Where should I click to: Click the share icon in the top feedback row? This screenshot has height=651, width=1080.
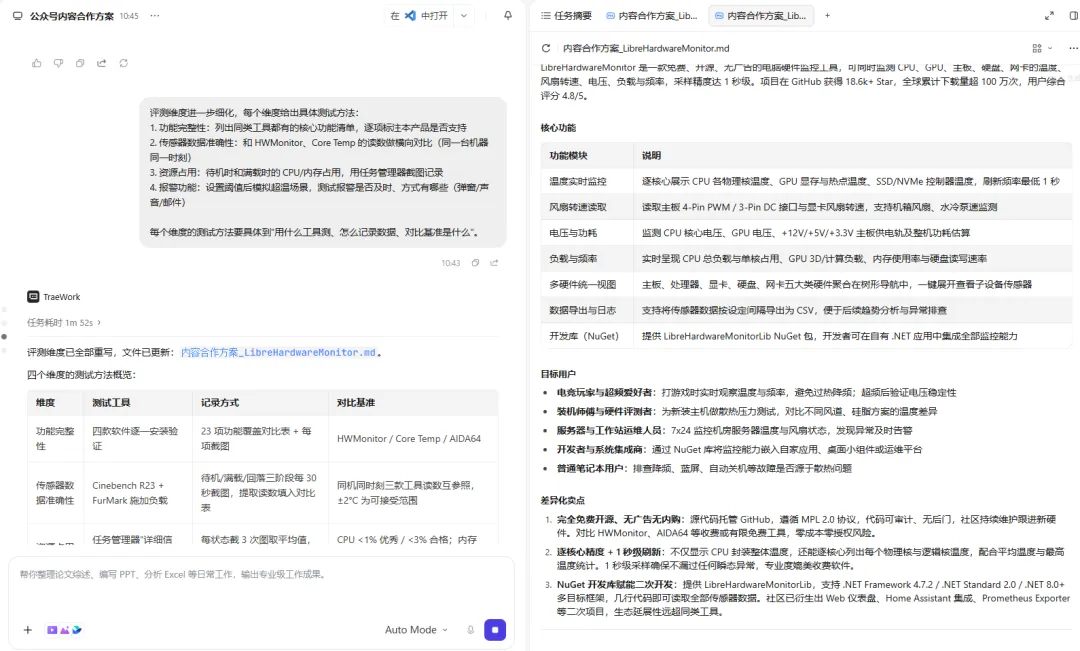[102, 63]
